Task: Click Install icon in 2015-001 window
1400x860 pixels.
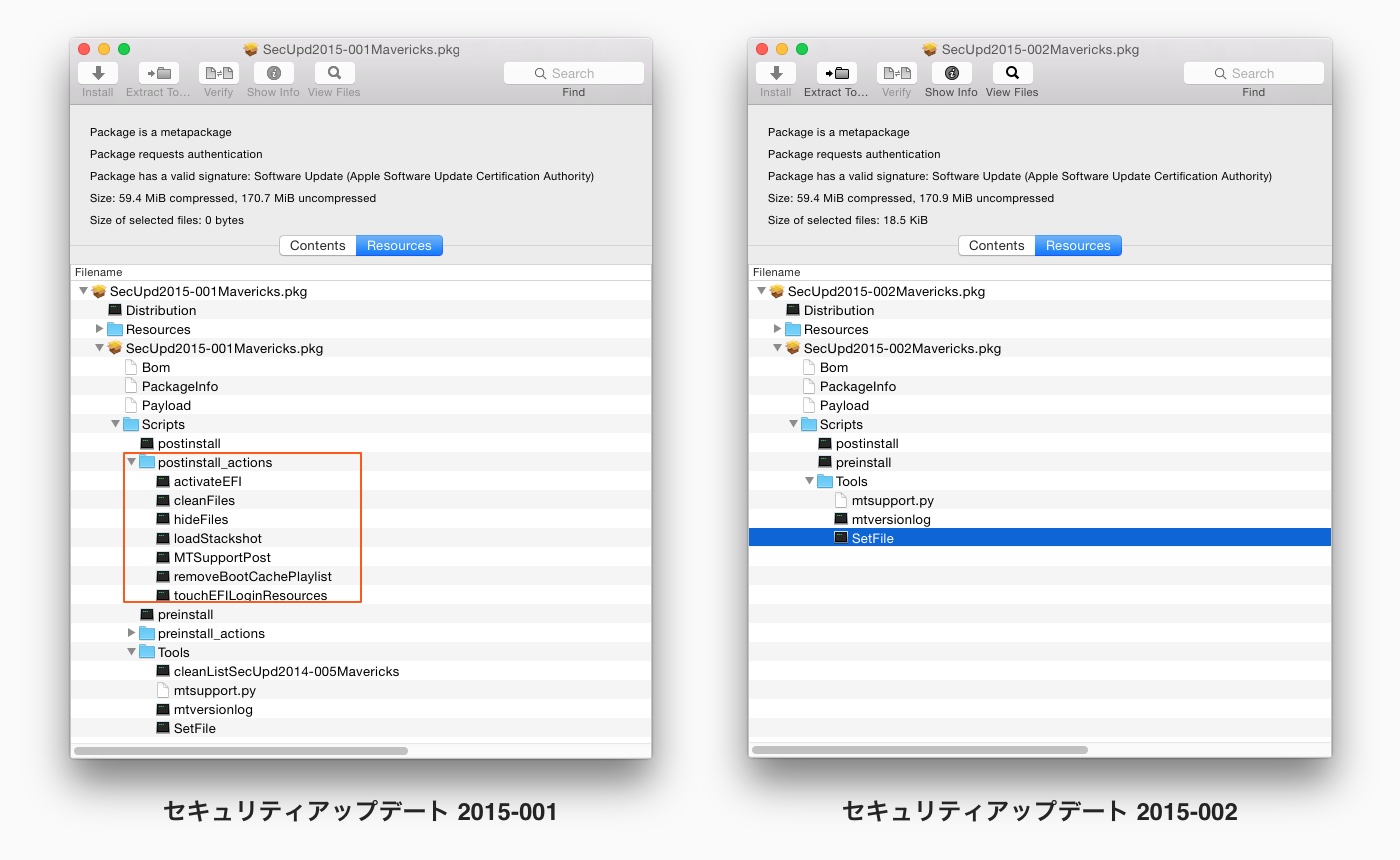Action: [98, 73]
